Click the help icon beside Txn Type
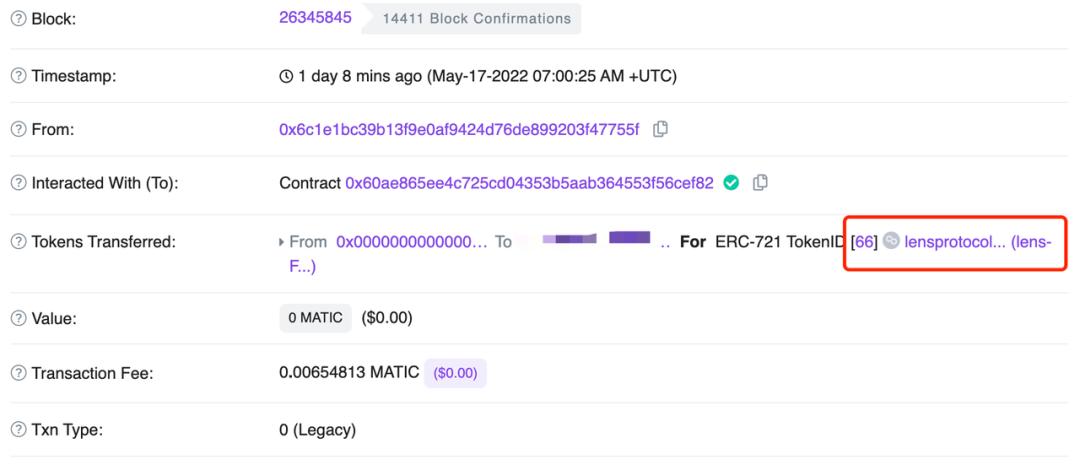The width and height of the screenshot is (1080, 476). click(19, 431)
